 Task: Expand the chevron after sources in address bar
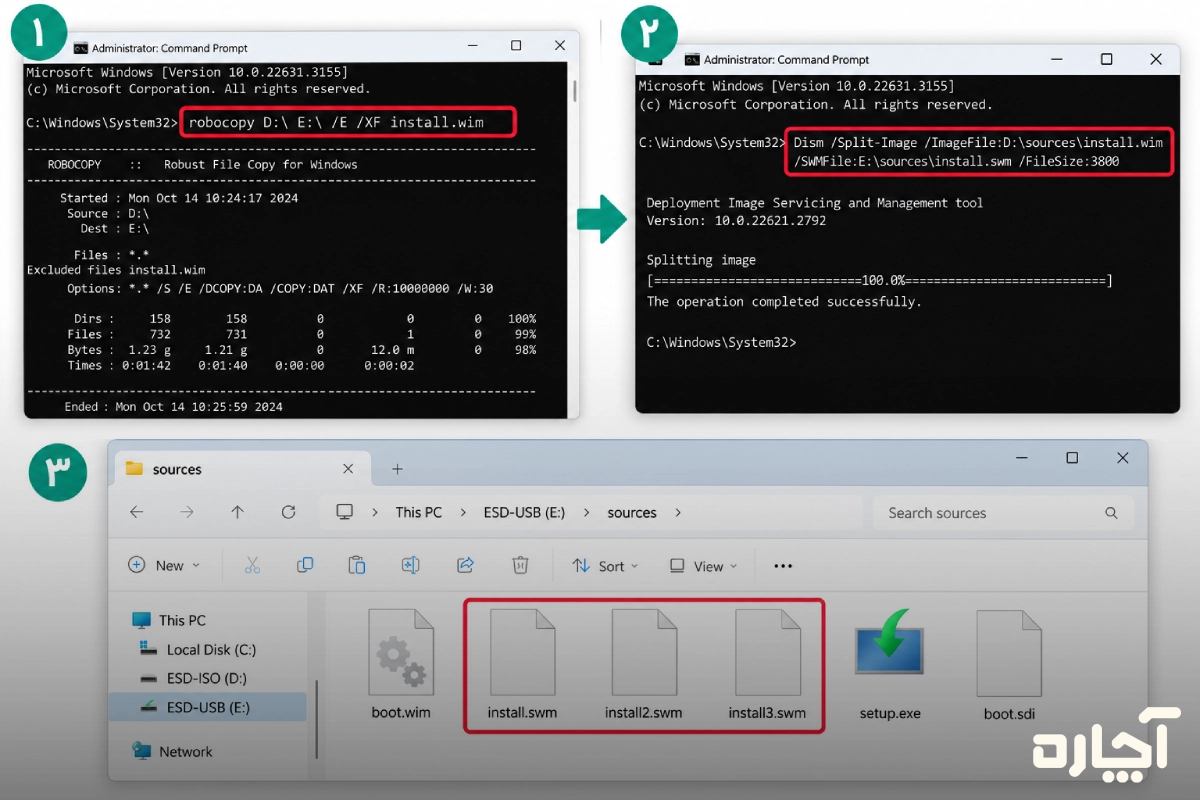coord(678,513)
